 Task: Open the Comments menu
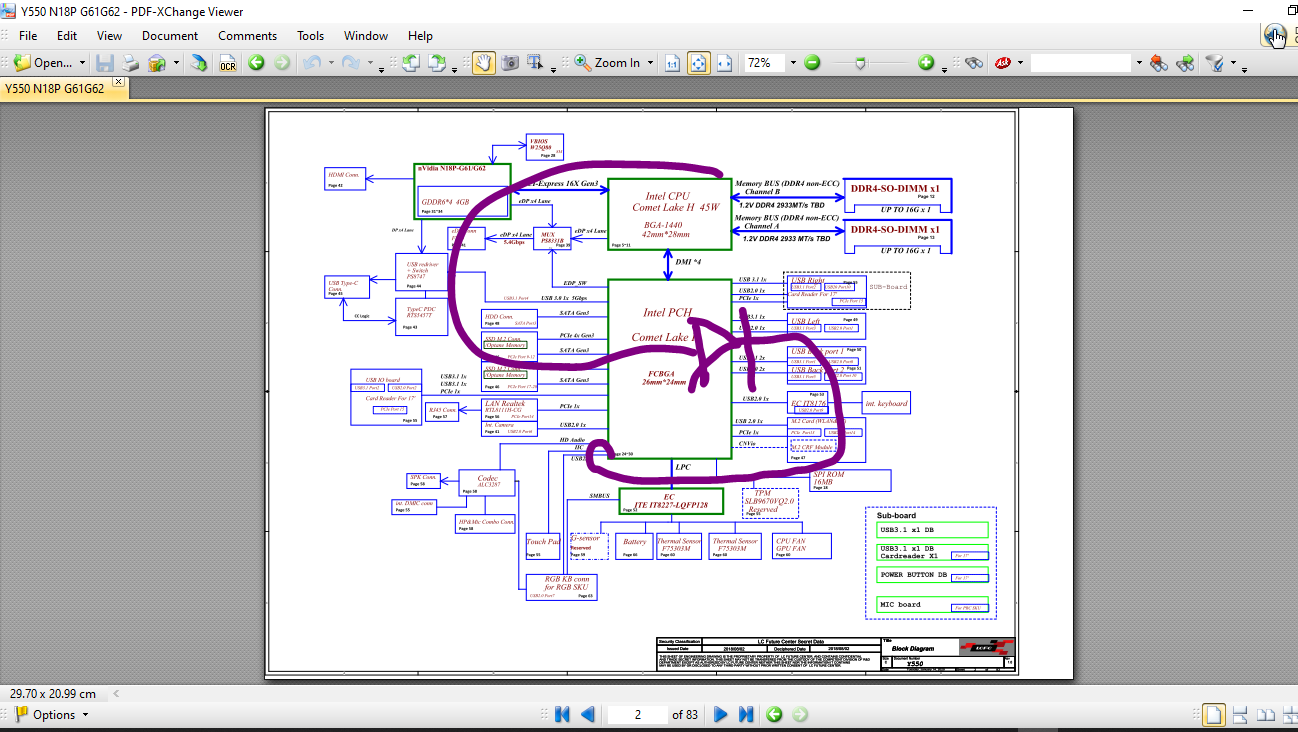pos(248,36)
